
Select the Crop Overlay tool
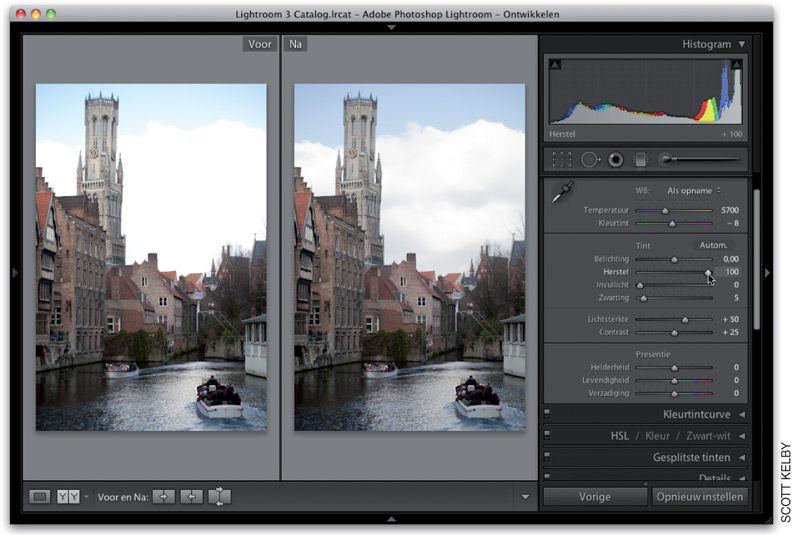562,160
